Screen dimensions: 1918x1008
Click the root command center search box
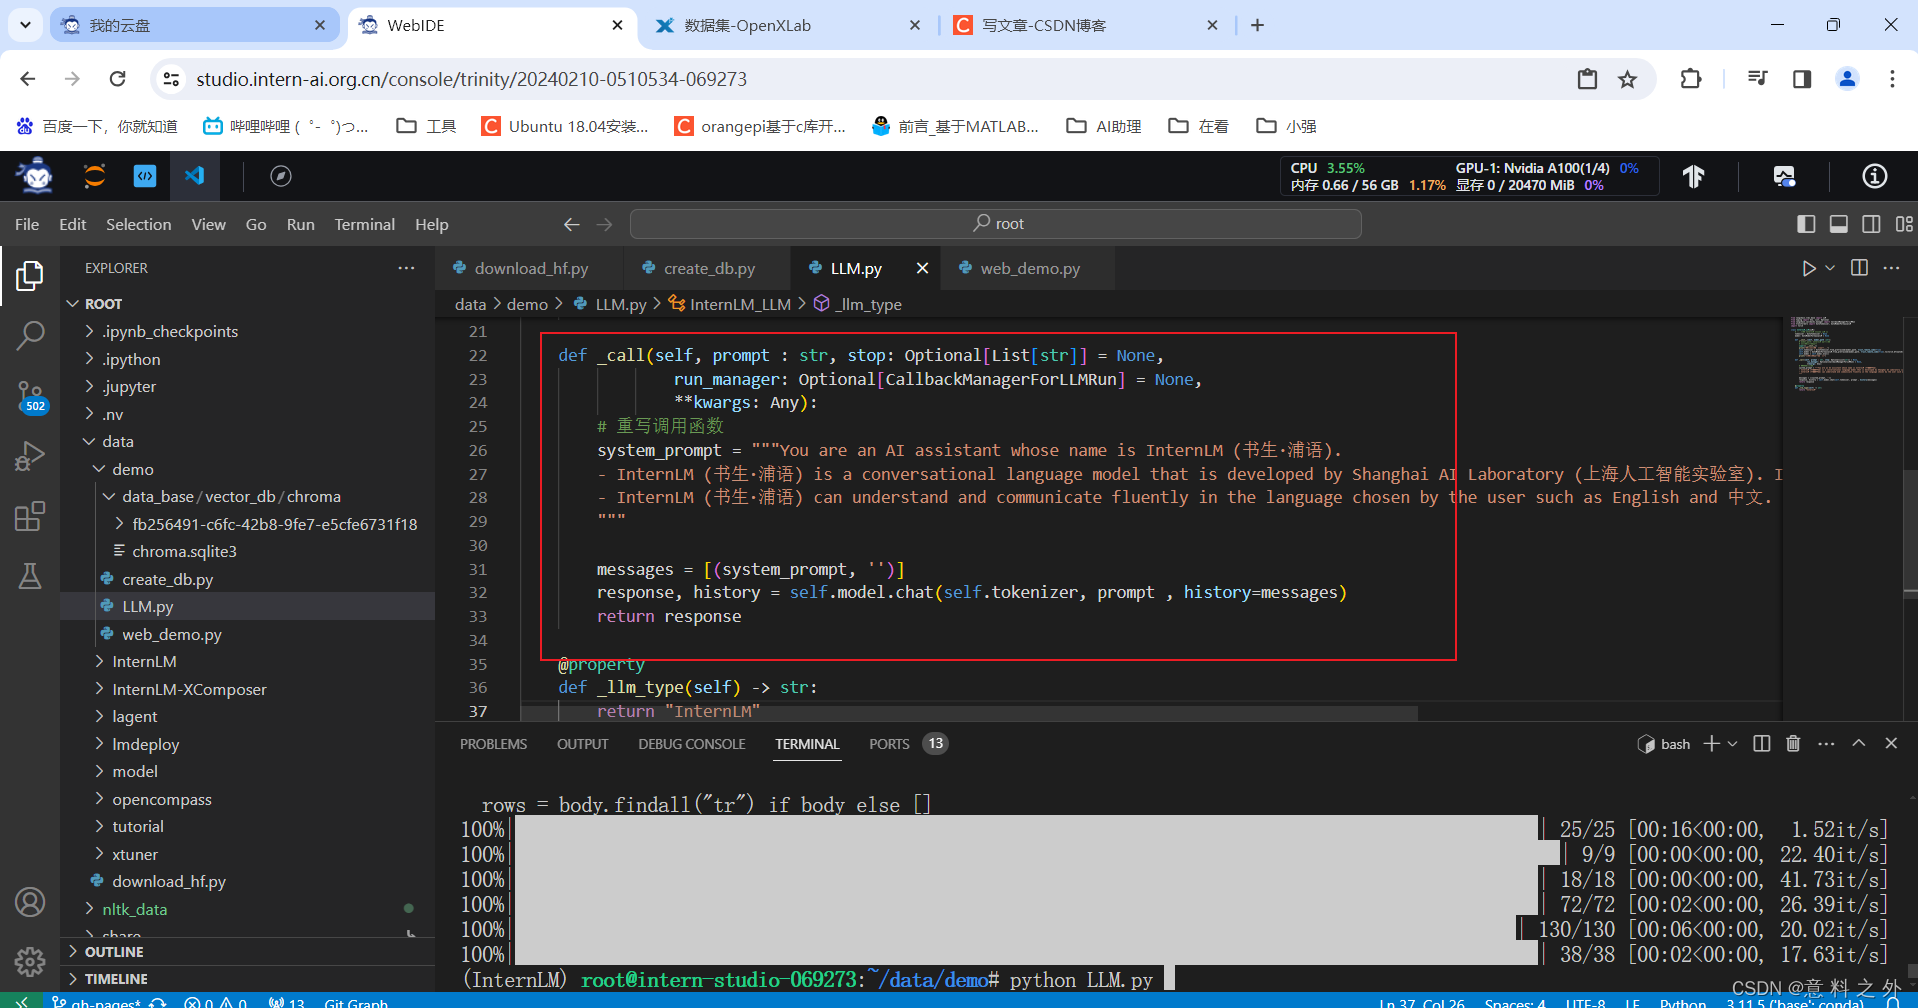pos(996,224)
